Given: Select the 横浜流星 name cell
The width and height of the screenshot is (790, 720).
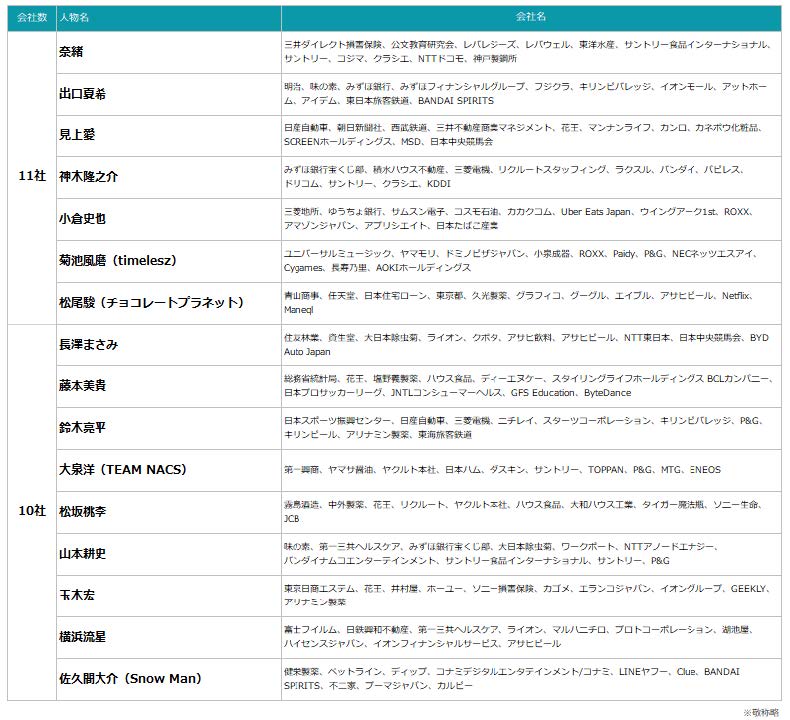Looking at the screenshot, I should (x=84, y=636).
